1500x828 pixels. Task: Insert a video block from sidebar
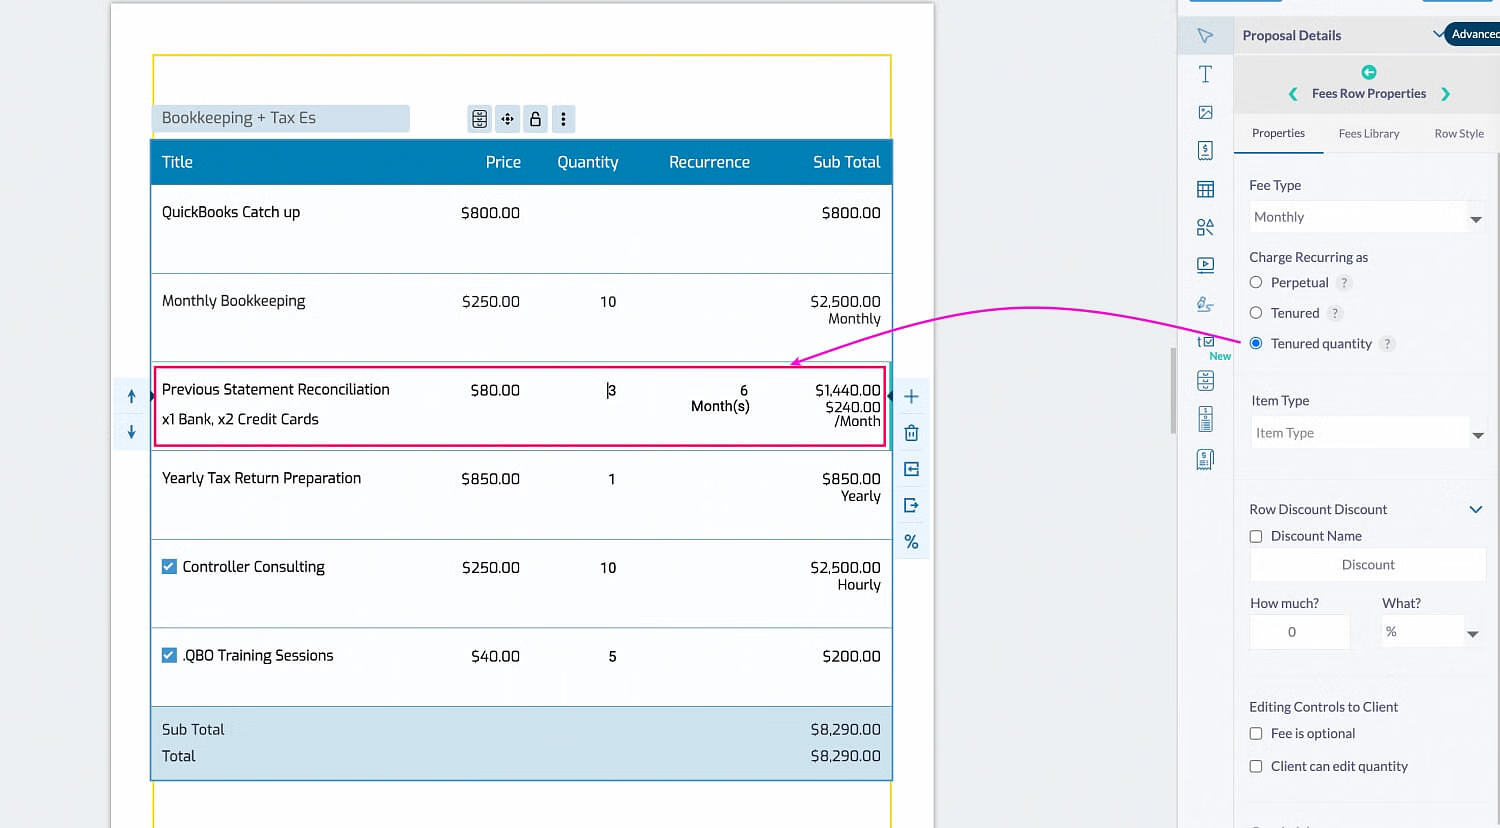[x=1205, y=265]
